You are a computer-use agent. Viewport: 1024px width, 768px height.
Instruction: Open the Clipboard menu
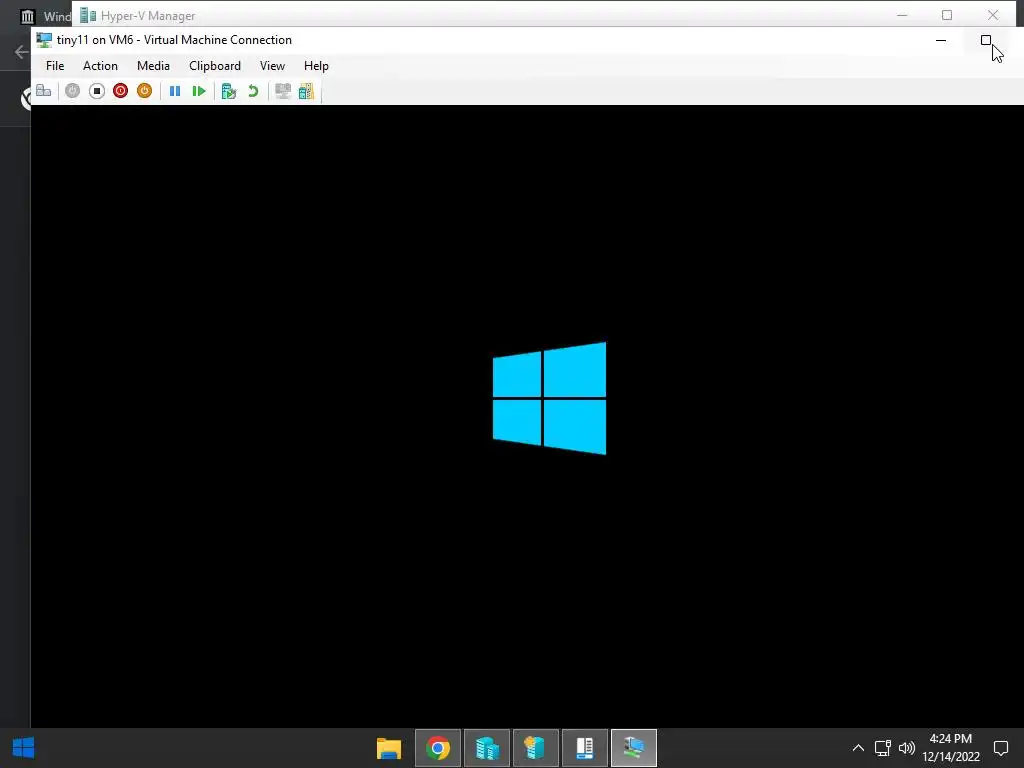tap(215, 66)
